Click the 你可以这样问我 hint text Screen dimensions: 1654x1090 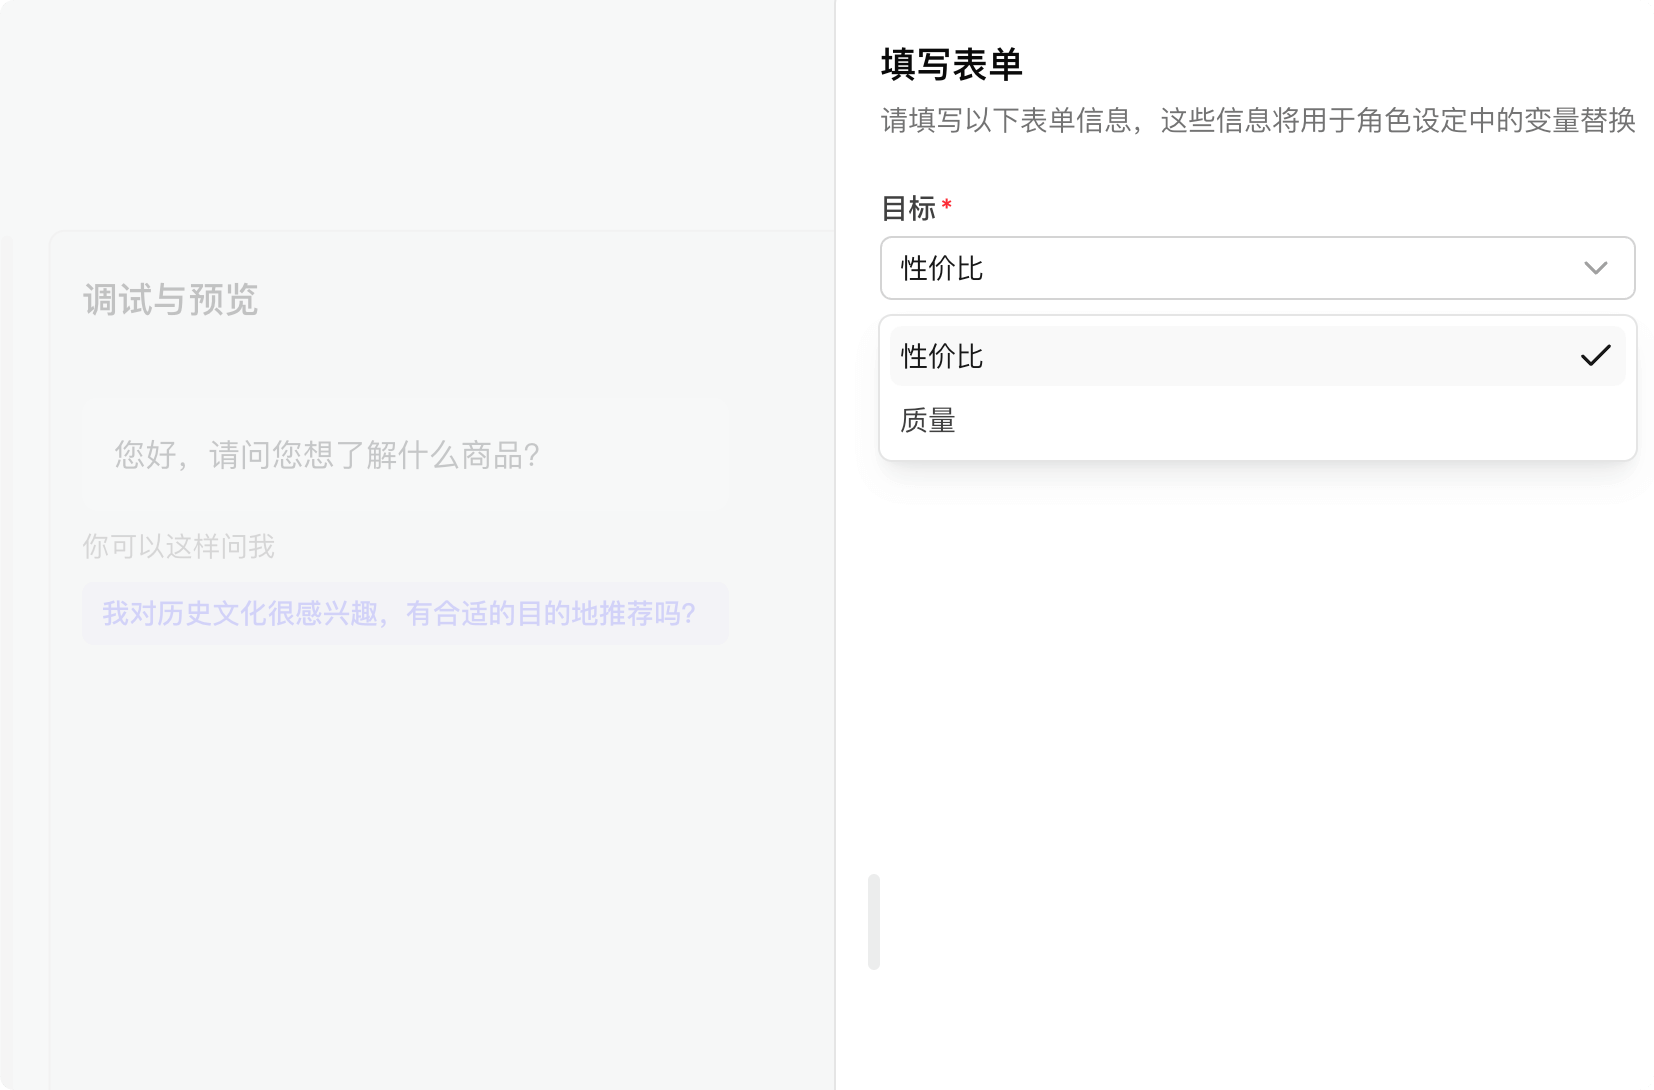coord(179,546)
